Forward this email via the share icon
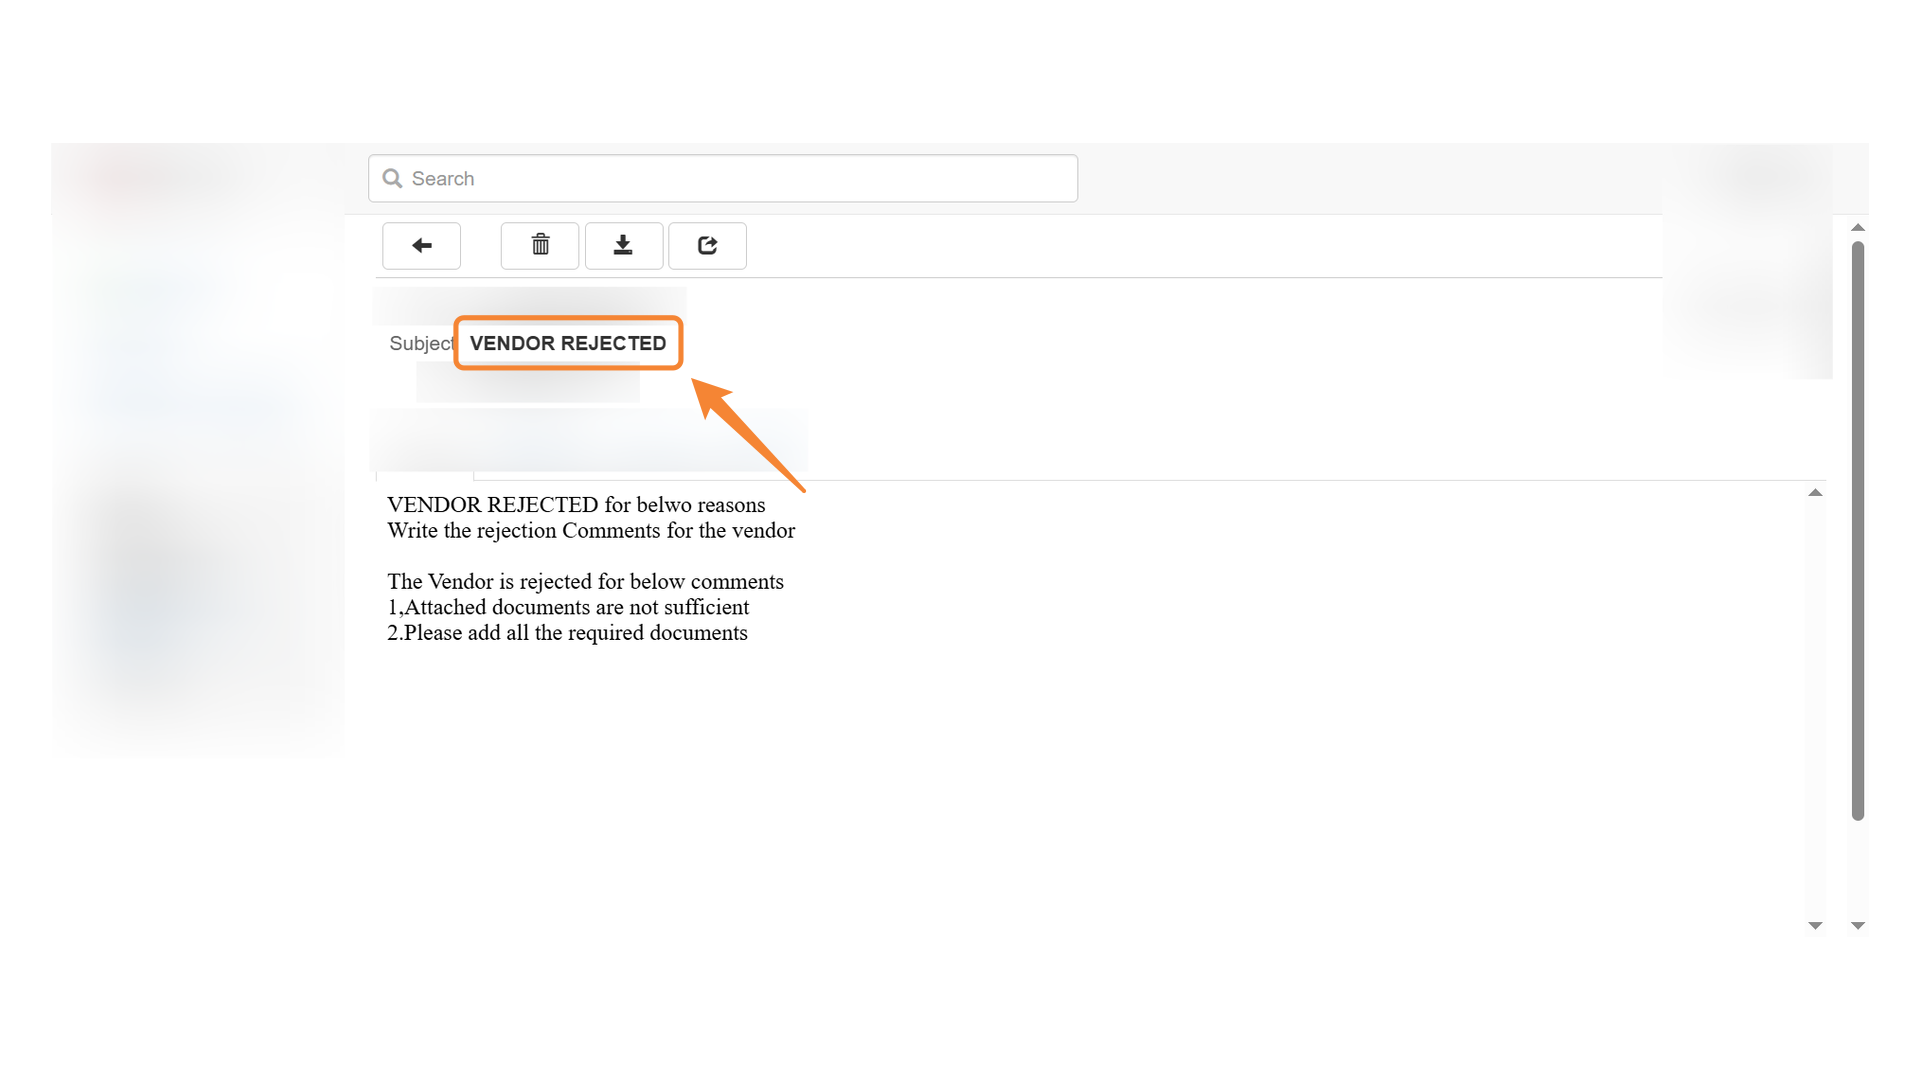Viewport: 1920px width, 1080px height. 707,245
